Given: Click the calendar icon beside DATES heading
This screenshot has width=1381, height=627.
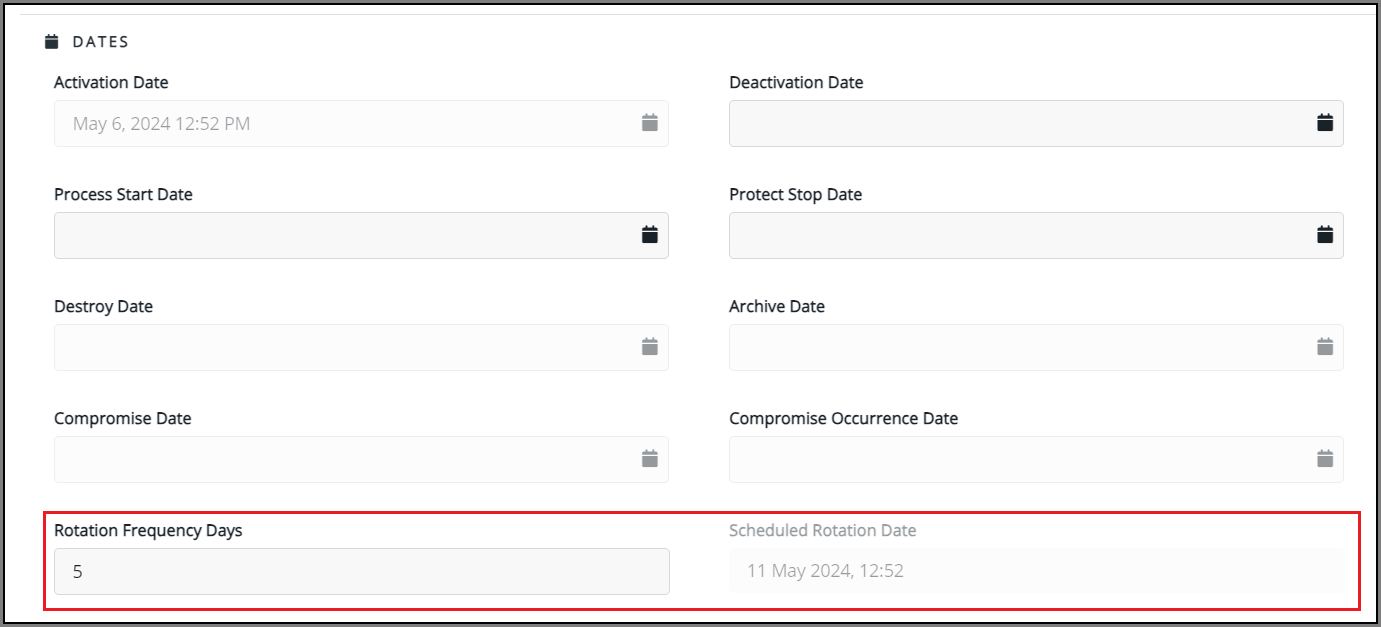Looking at the screenshot, I should coord(52,42).
